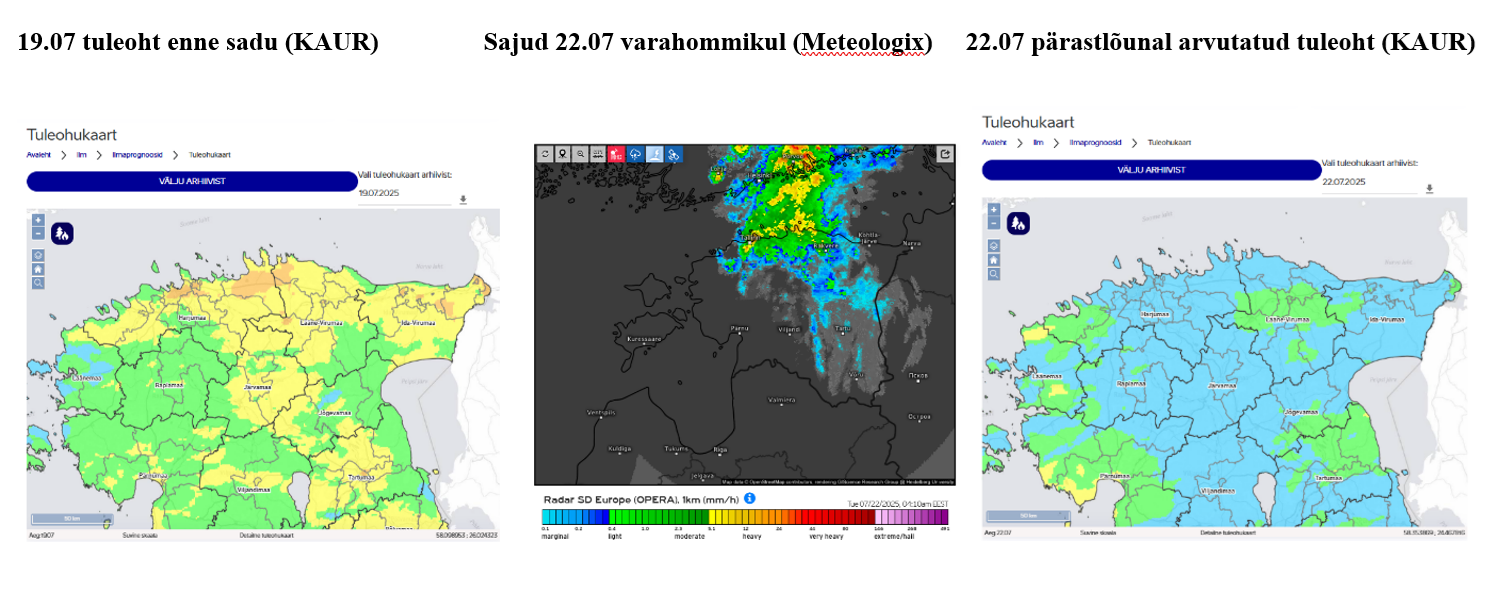The height and width of the screenshot is (592, 1505).
Task: Go to Avaleht breadcrumb on left panel
Action: 38,155
